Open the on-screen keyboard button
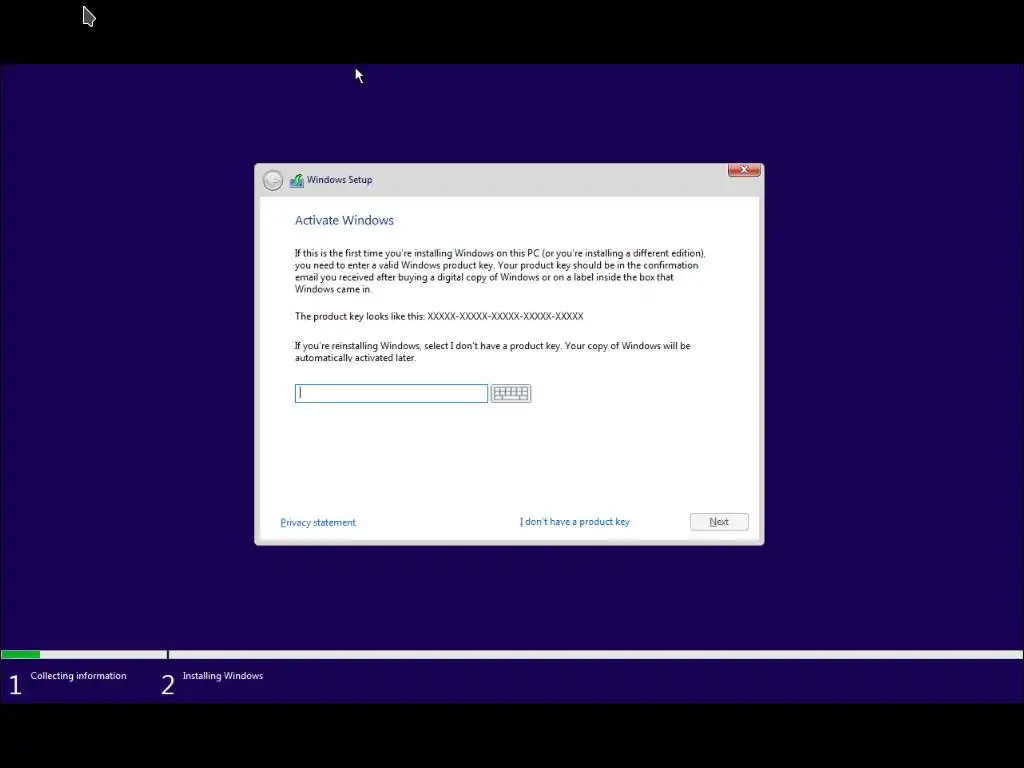This screenshot has height=768, width=1024. pyautogui.click(x=511, y=393)
